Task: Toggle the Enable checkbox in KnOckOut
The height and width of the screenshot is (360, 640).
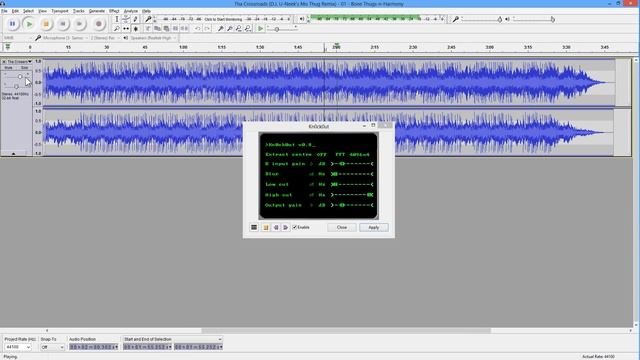Action: 295,227
